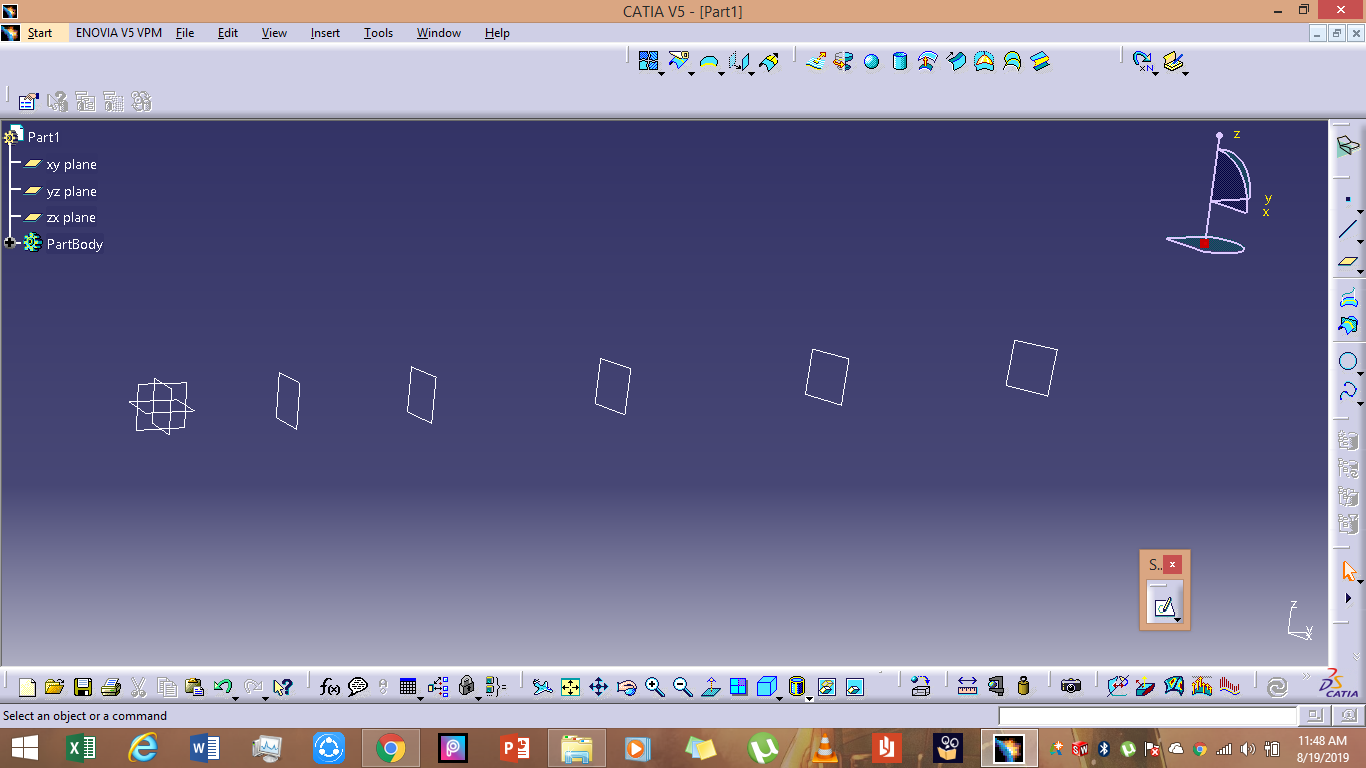
Task: Select the Spline tool in right toolbar
Action: (1347, 390)
